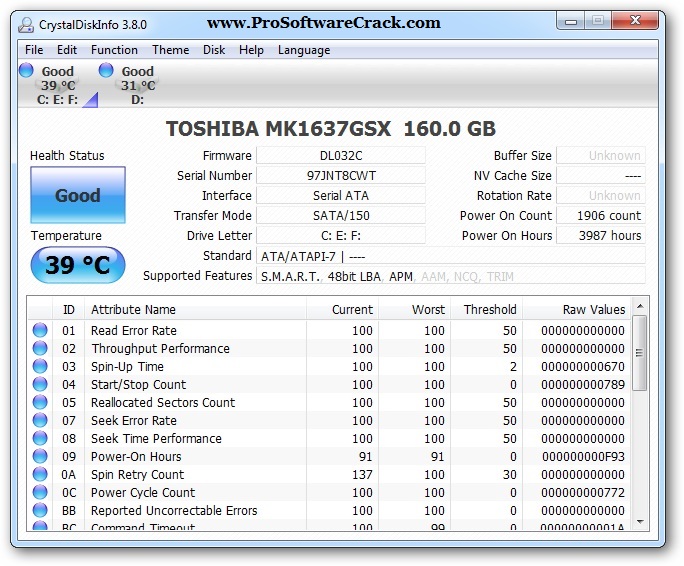Select the Spin-Up Time row name
Screen dimensions: 684x566
127,367
